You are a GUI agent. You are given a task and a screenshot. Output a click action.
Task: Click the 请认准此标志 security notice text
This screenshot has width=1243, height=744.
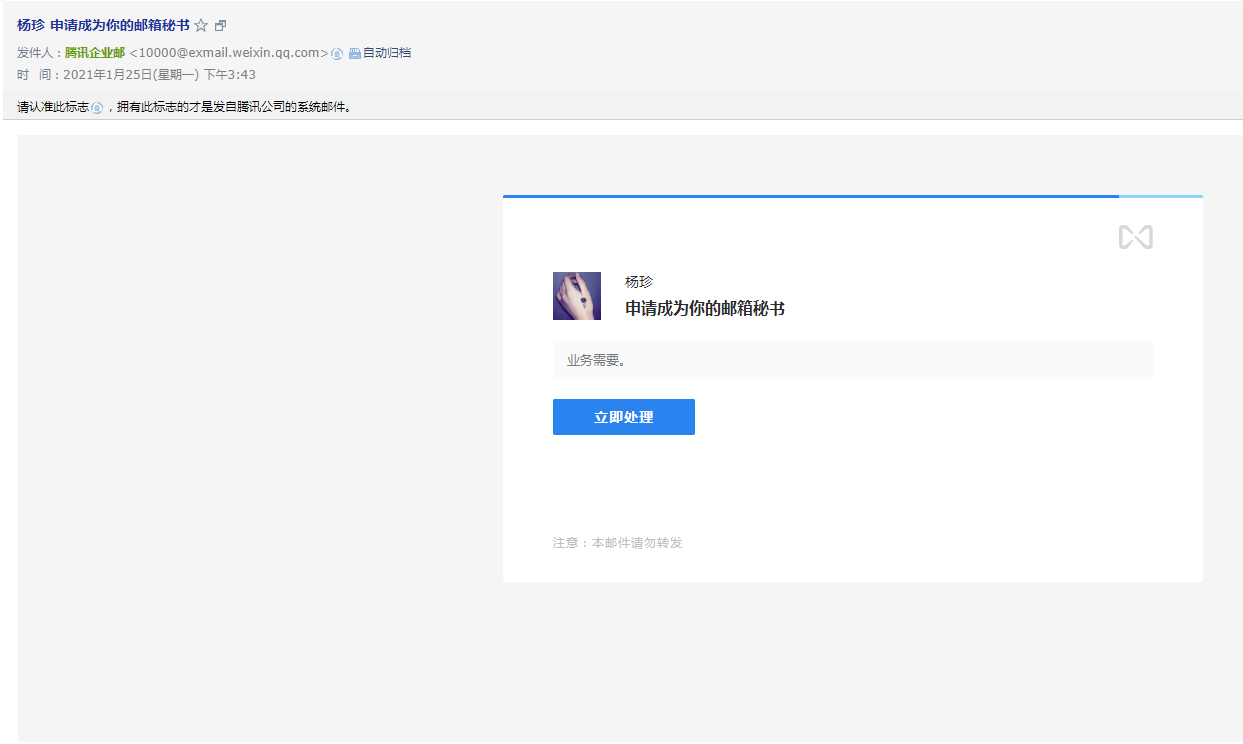(52, 107)
